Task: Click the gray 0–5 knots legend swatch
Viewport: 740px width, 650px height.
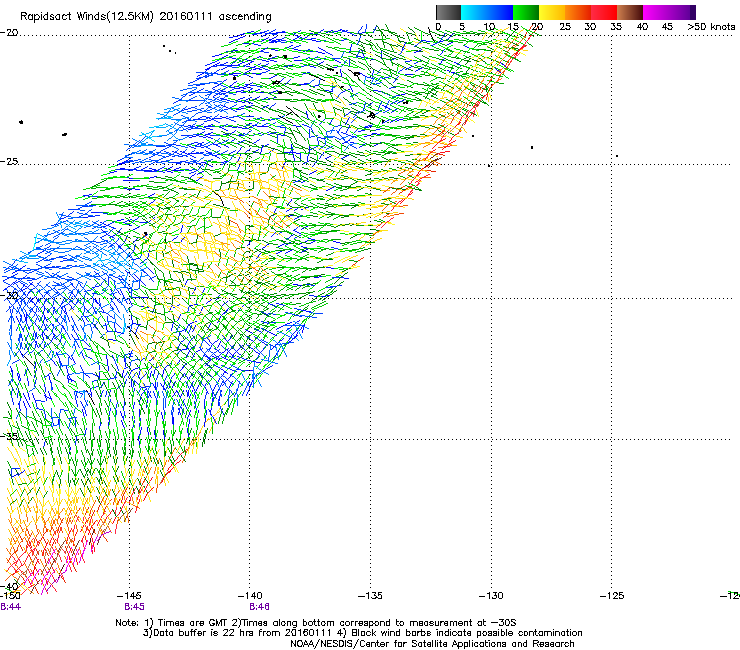Action: click(x=448, y=12)
